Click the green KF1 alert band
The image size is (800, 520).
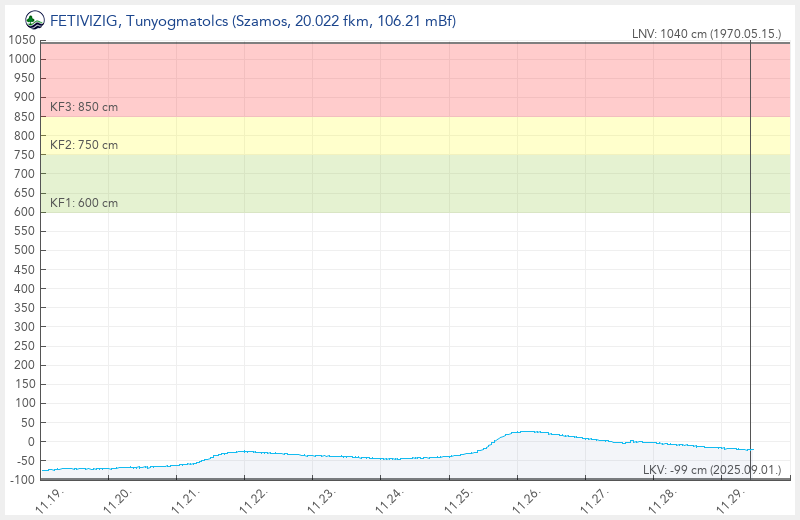point(400,183)
